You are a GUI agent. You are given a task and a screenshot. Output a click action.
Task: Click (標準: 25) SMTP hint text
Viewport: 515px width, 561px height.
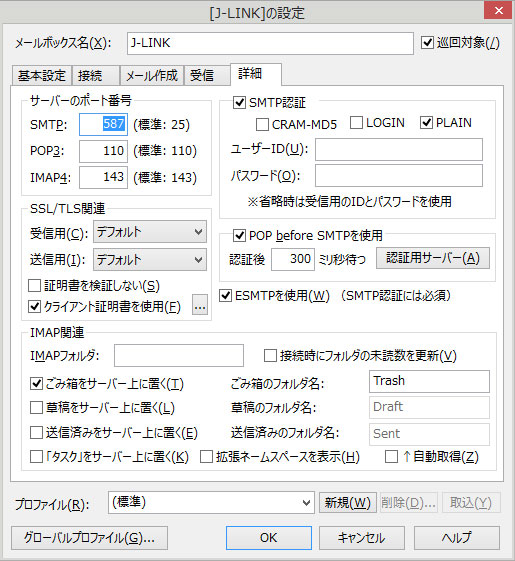point(161,125)
